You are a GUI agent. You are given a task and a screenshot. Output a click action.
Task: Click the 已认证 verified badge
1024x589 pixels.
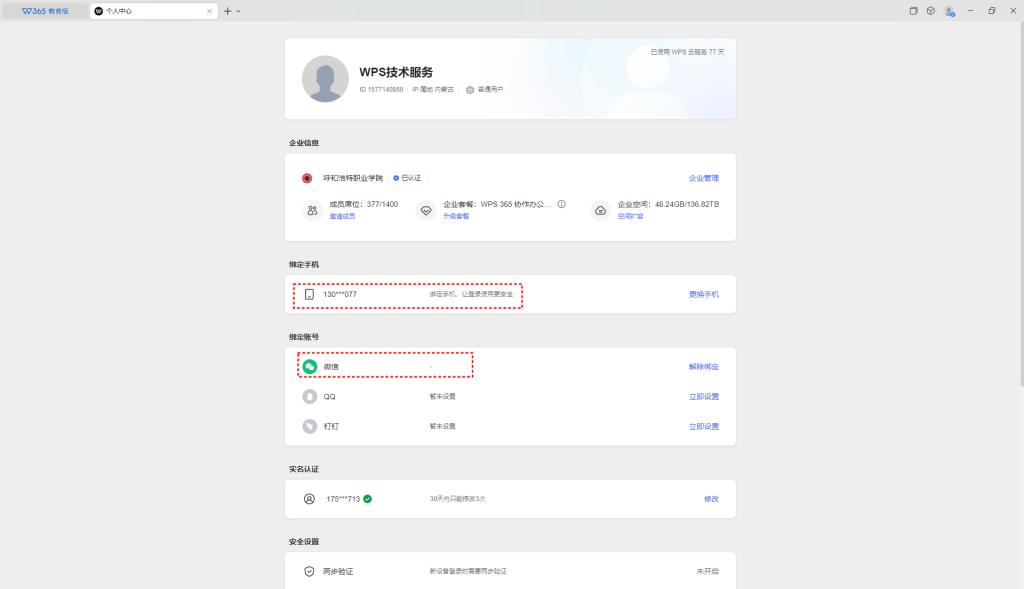pyautogui.click(x=407, y=178)
